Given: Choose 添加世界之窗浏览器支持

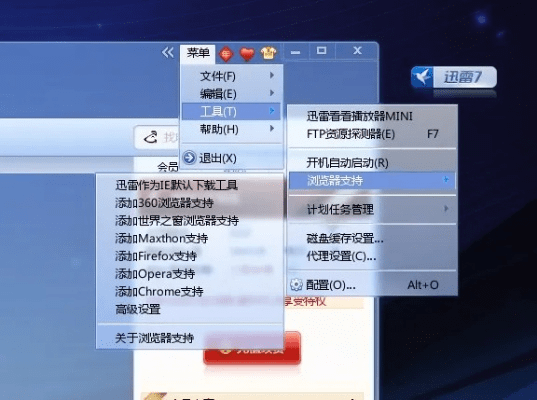Looking at the screenshot, I should point(190,221).
